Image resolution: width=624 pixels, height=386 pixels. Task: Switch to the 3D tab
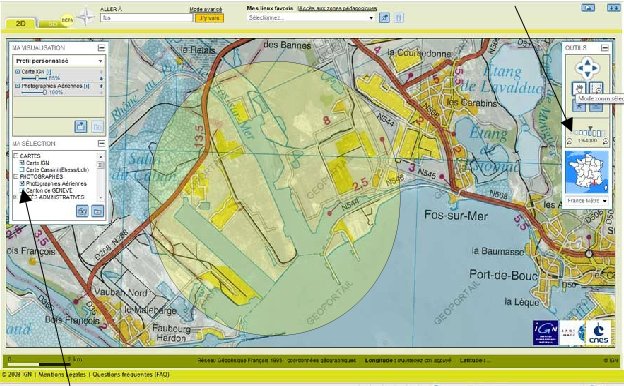[53, 24]
